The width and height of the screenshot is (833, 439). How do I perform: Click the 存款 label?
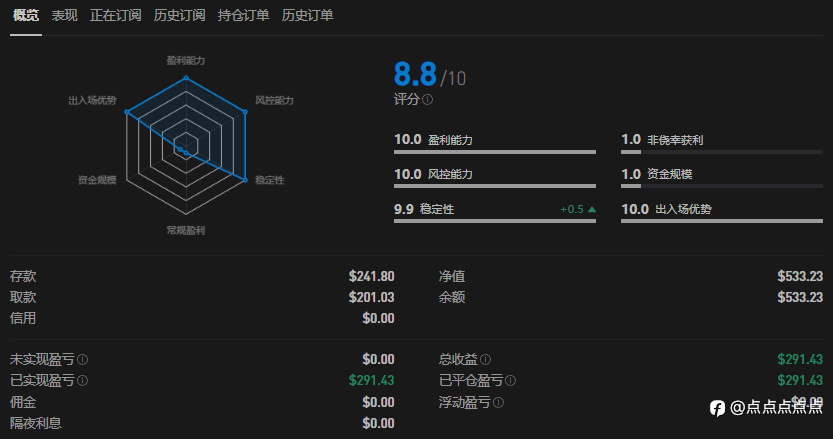coord(23,276)
